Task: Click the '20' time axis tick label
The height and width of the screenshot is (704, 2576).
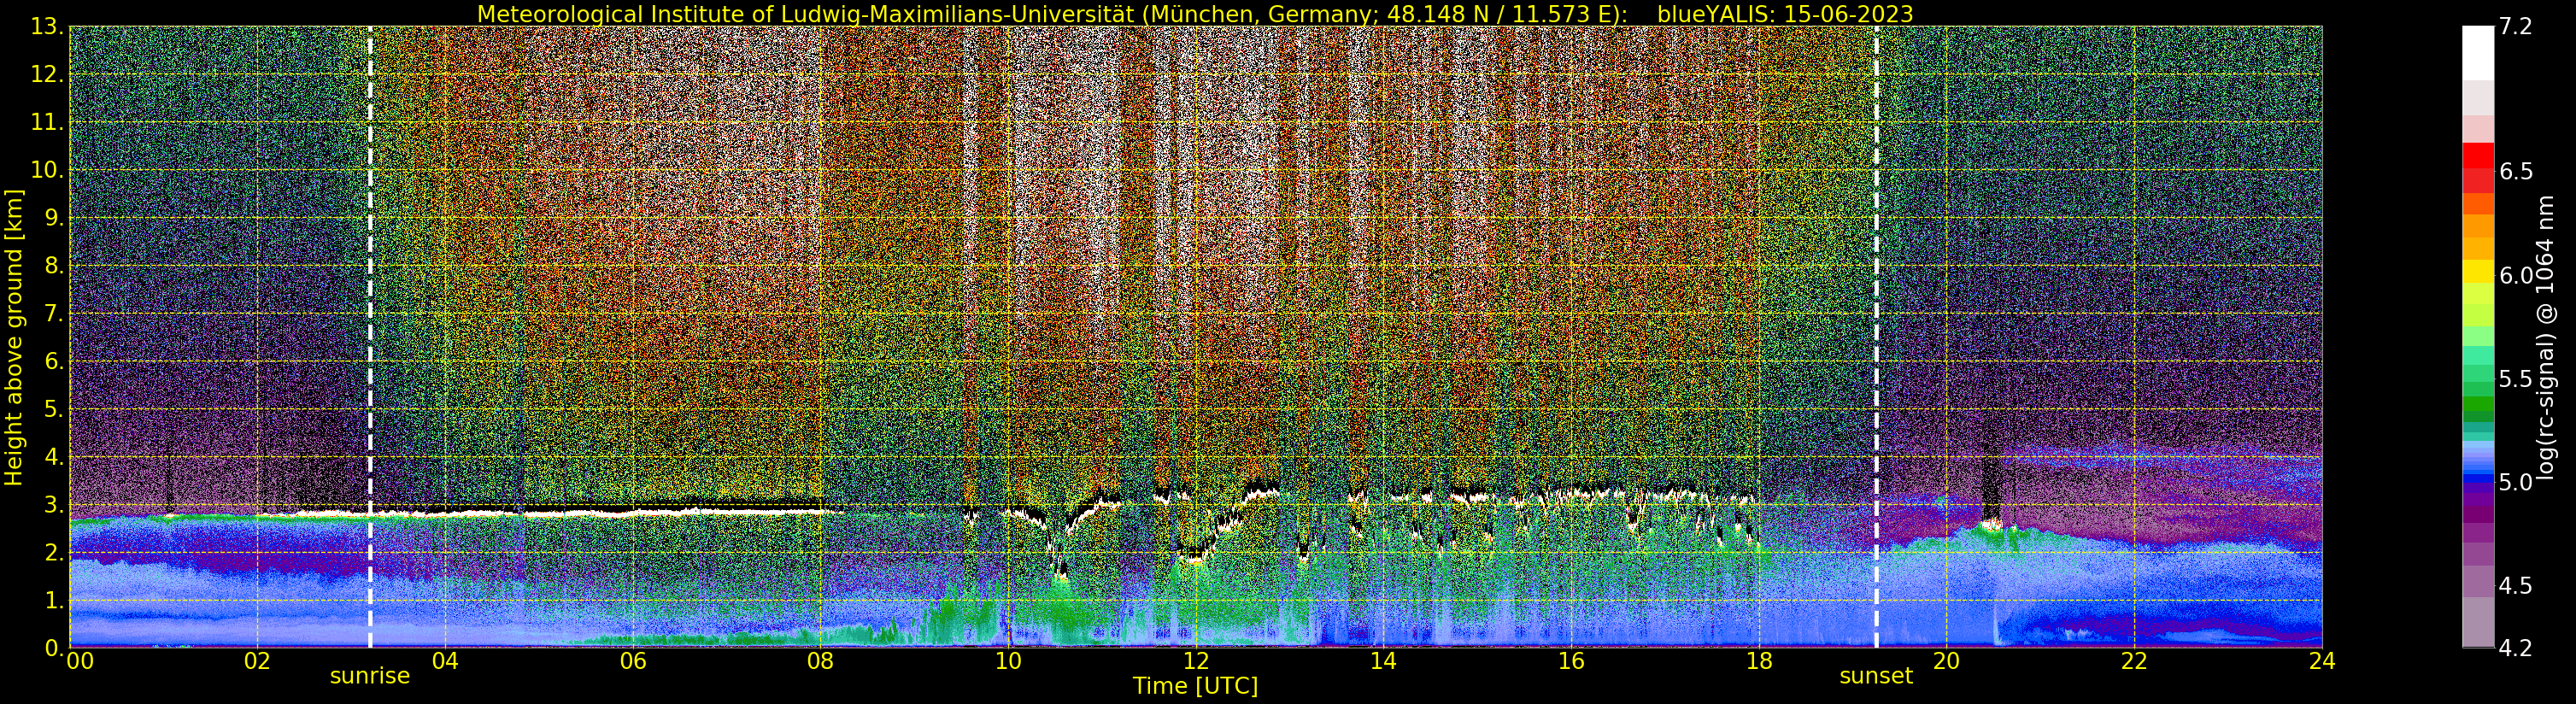Action: 1946,661
